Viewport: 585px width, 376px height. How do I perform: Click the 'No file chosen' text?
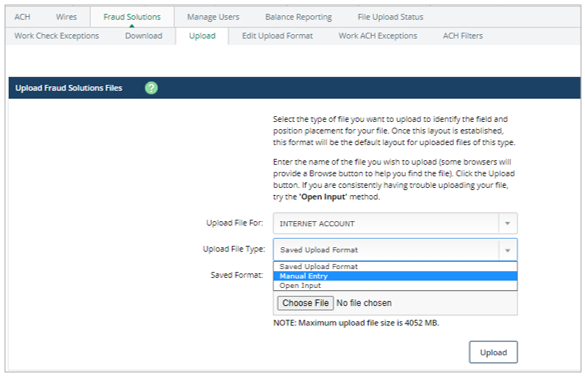[x=364, y=303]
